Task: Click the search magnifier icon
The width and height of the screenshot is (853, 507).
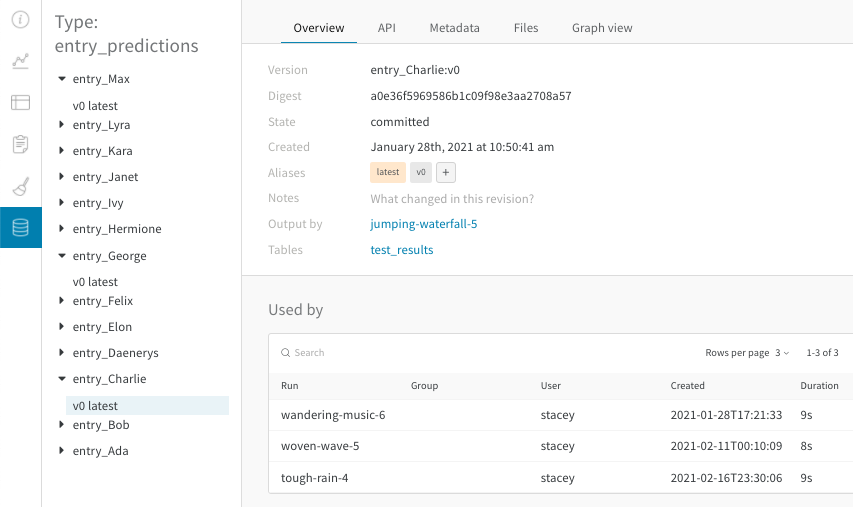Action: [285, 353]
